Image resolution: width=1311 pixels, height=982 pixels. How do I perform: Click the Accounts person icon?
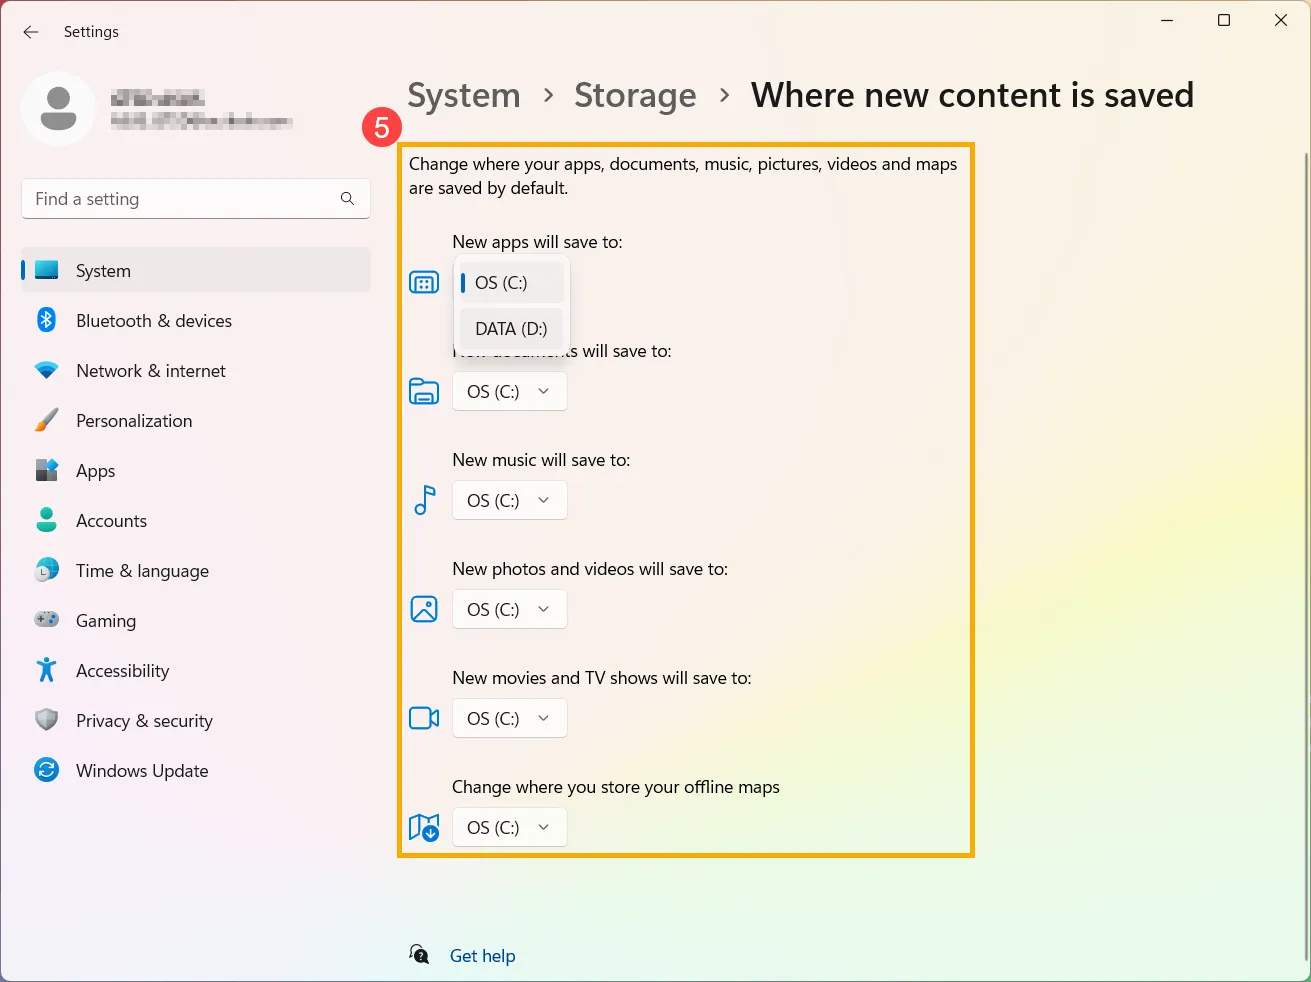coord(47,520)
